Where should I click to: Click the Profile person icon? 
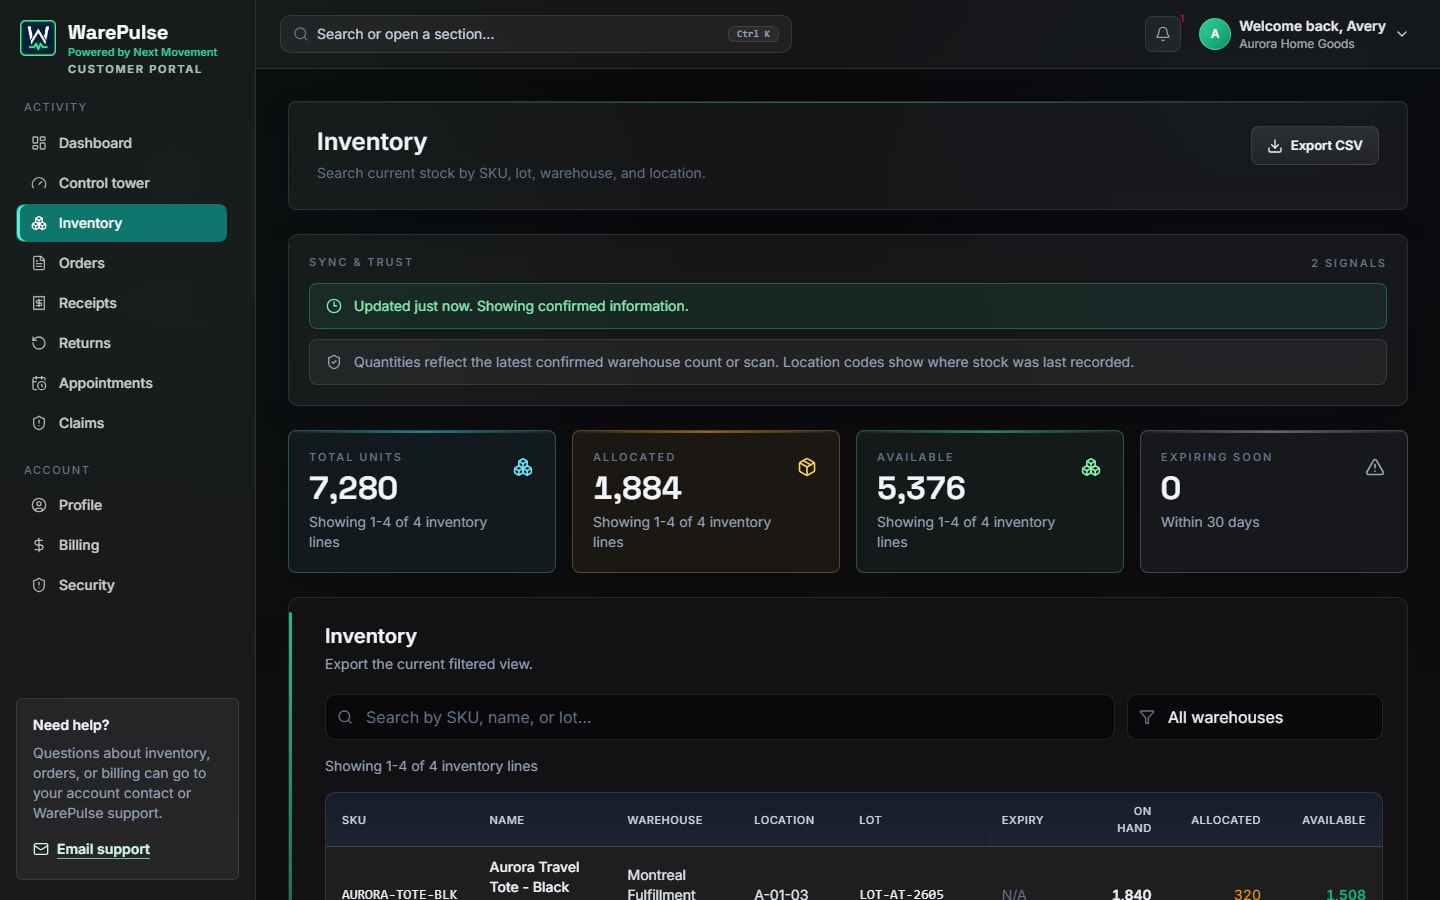click(x=39, y=505)
